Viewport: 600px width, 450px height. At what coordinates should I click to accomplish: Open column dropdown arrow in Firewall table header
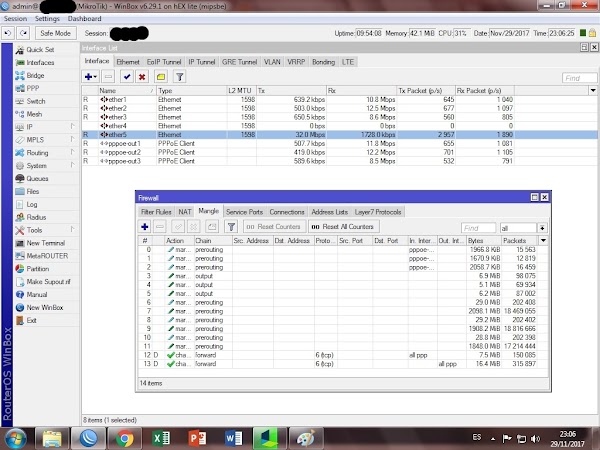click(x=543, y=241)
